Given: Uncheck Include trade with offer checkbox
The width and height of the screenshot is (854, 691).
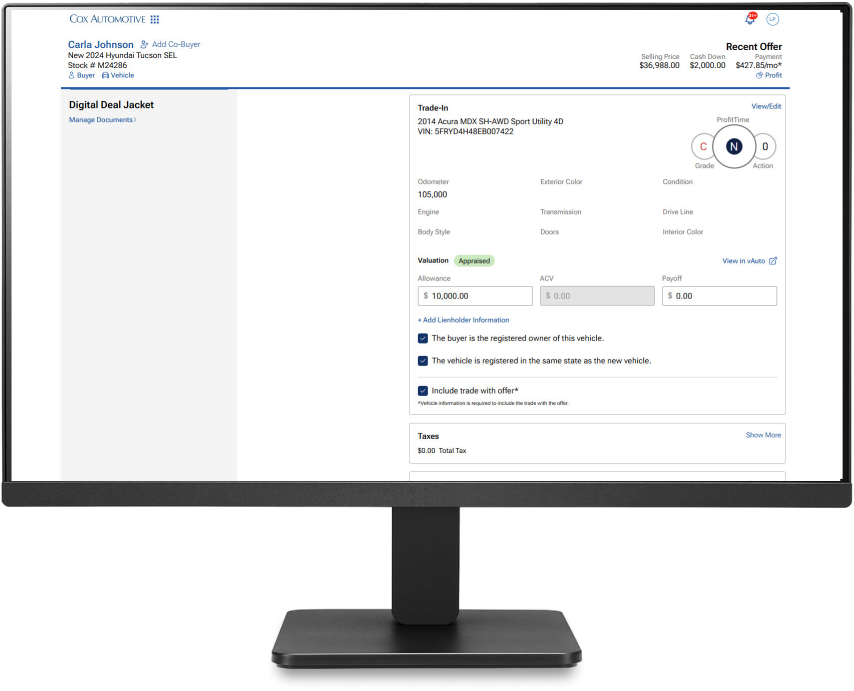Looking at the screenshot, I should 423,390.
